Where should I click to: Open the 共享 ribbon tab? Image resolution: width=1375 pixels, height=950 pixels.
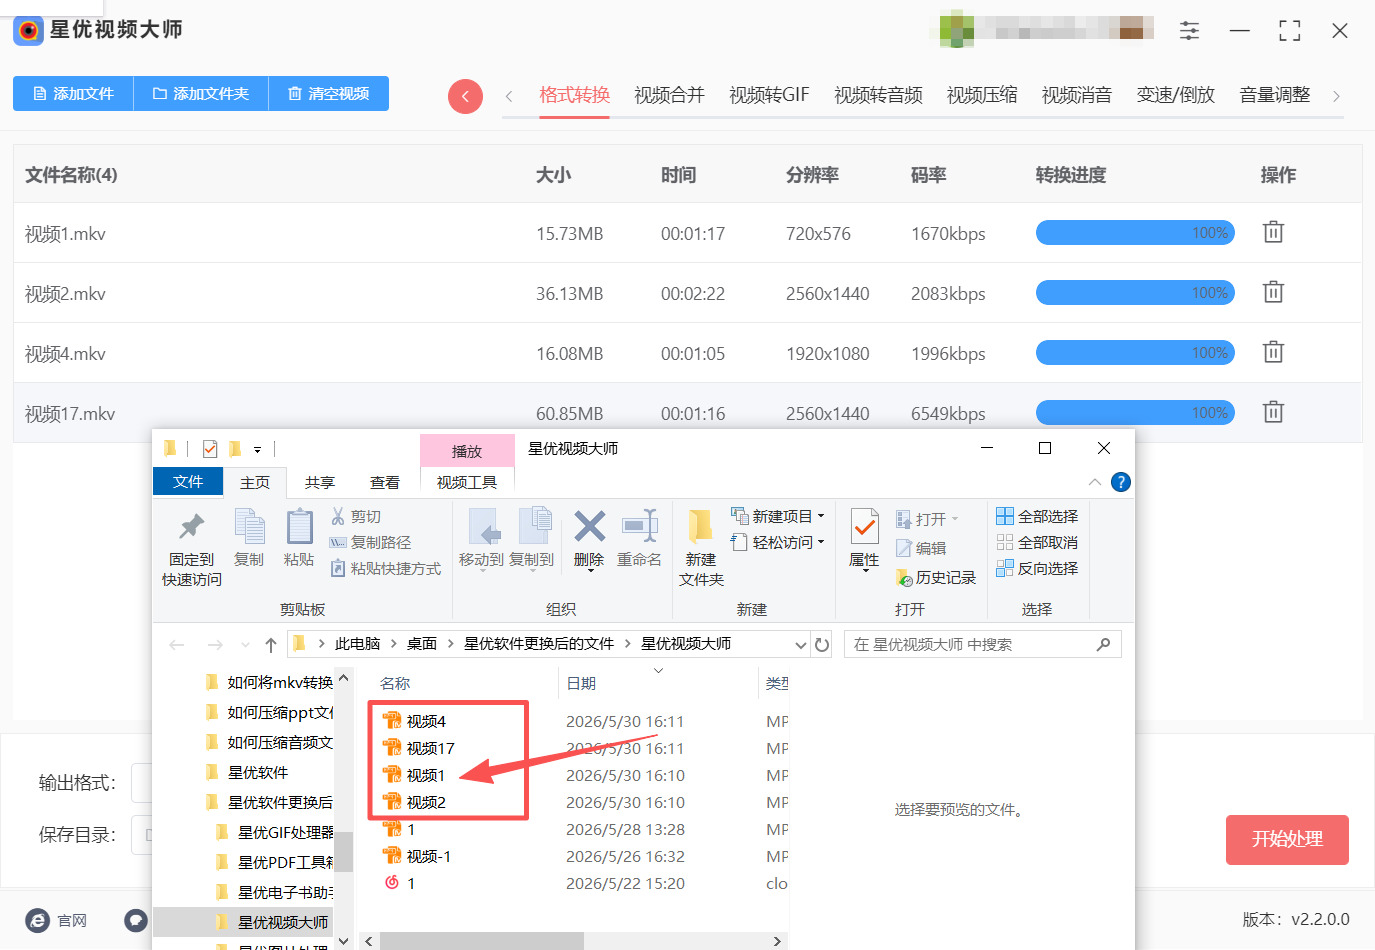pyautogui.click(x=320, y=482)
